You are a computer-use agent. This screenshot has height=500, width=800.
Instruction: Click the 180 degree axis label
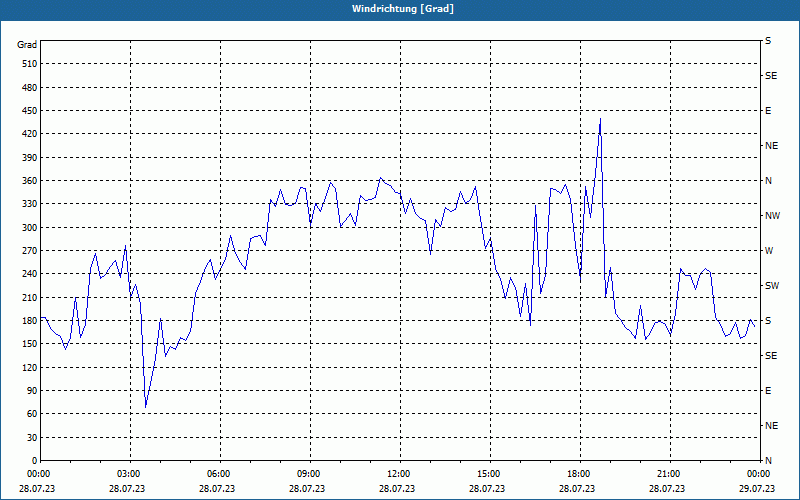30,321
